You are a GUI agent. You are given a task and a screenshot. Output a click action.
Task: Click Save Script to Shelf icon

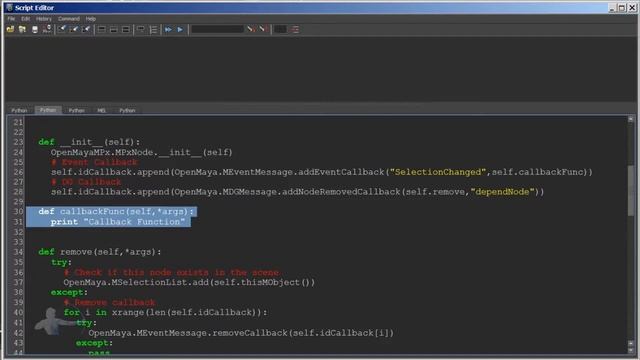coord(47,29)
